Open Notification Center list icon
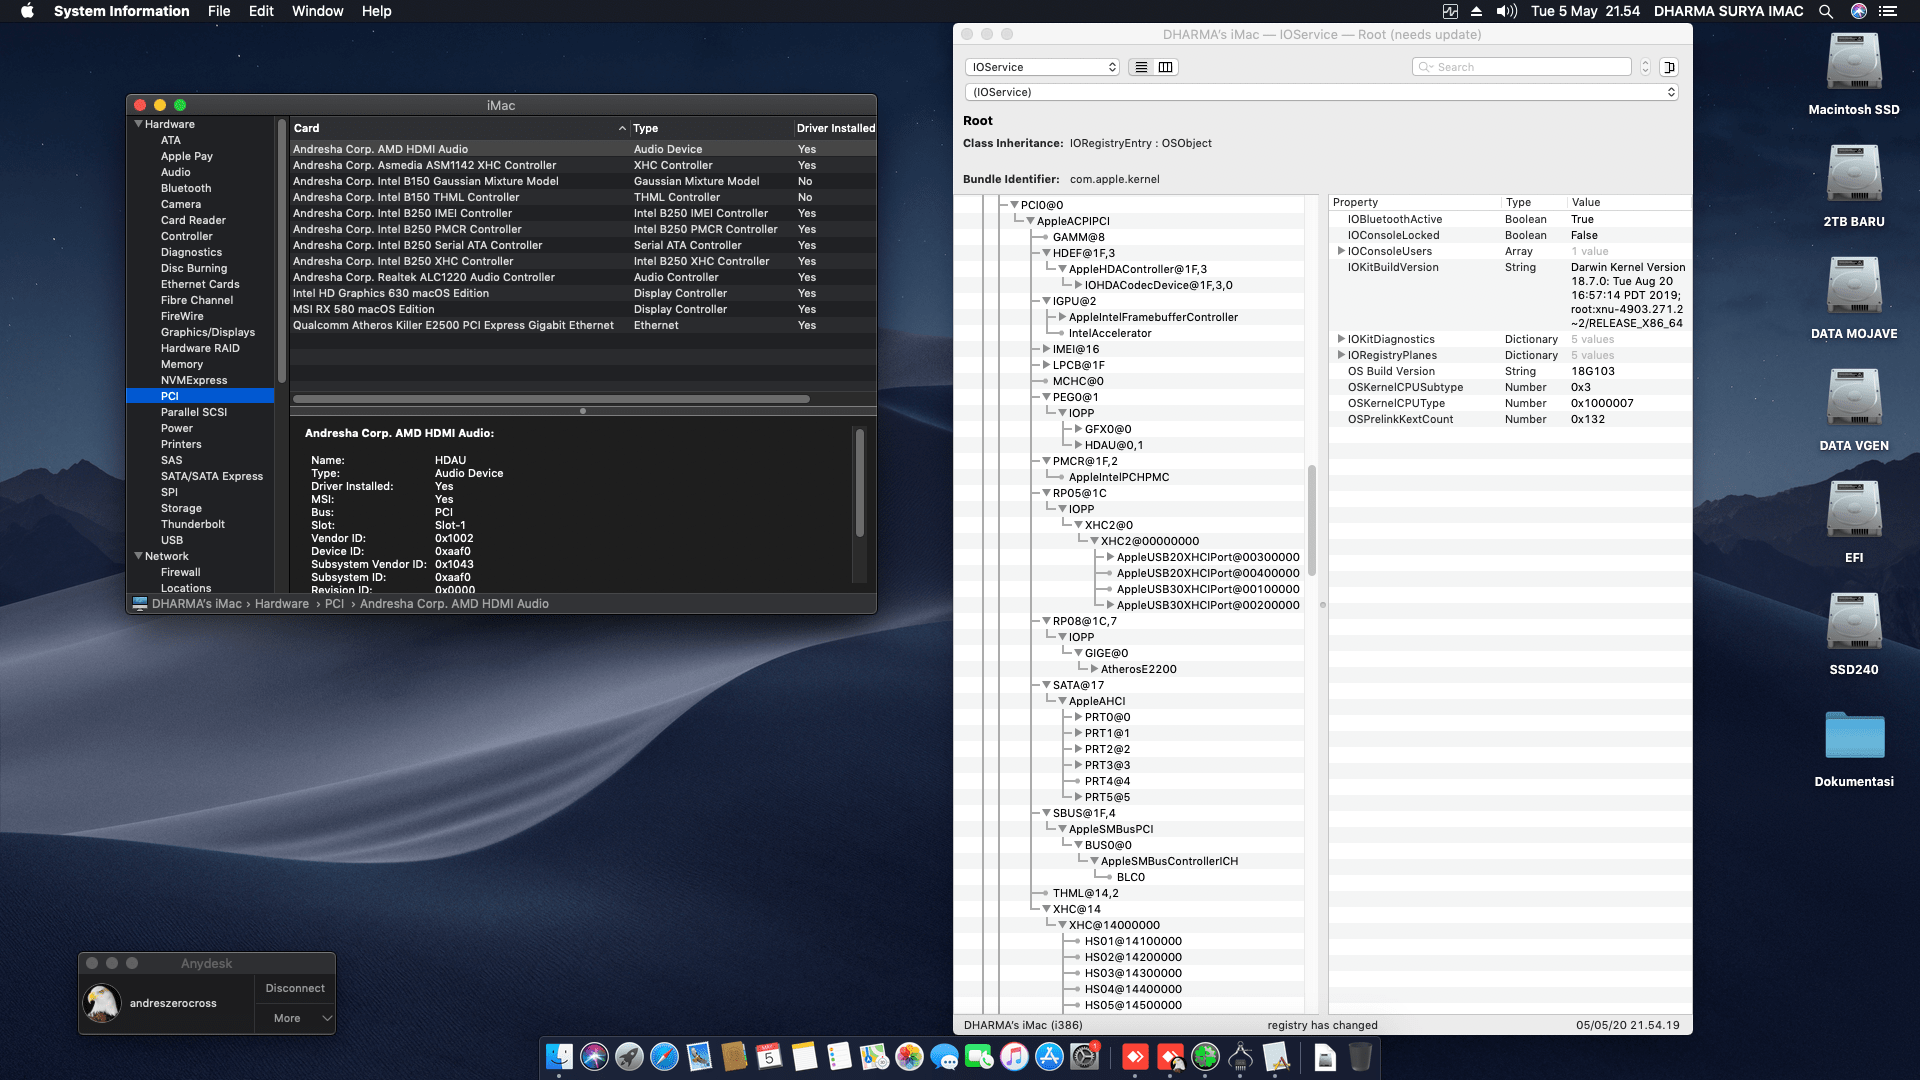 pos(1888,11)
